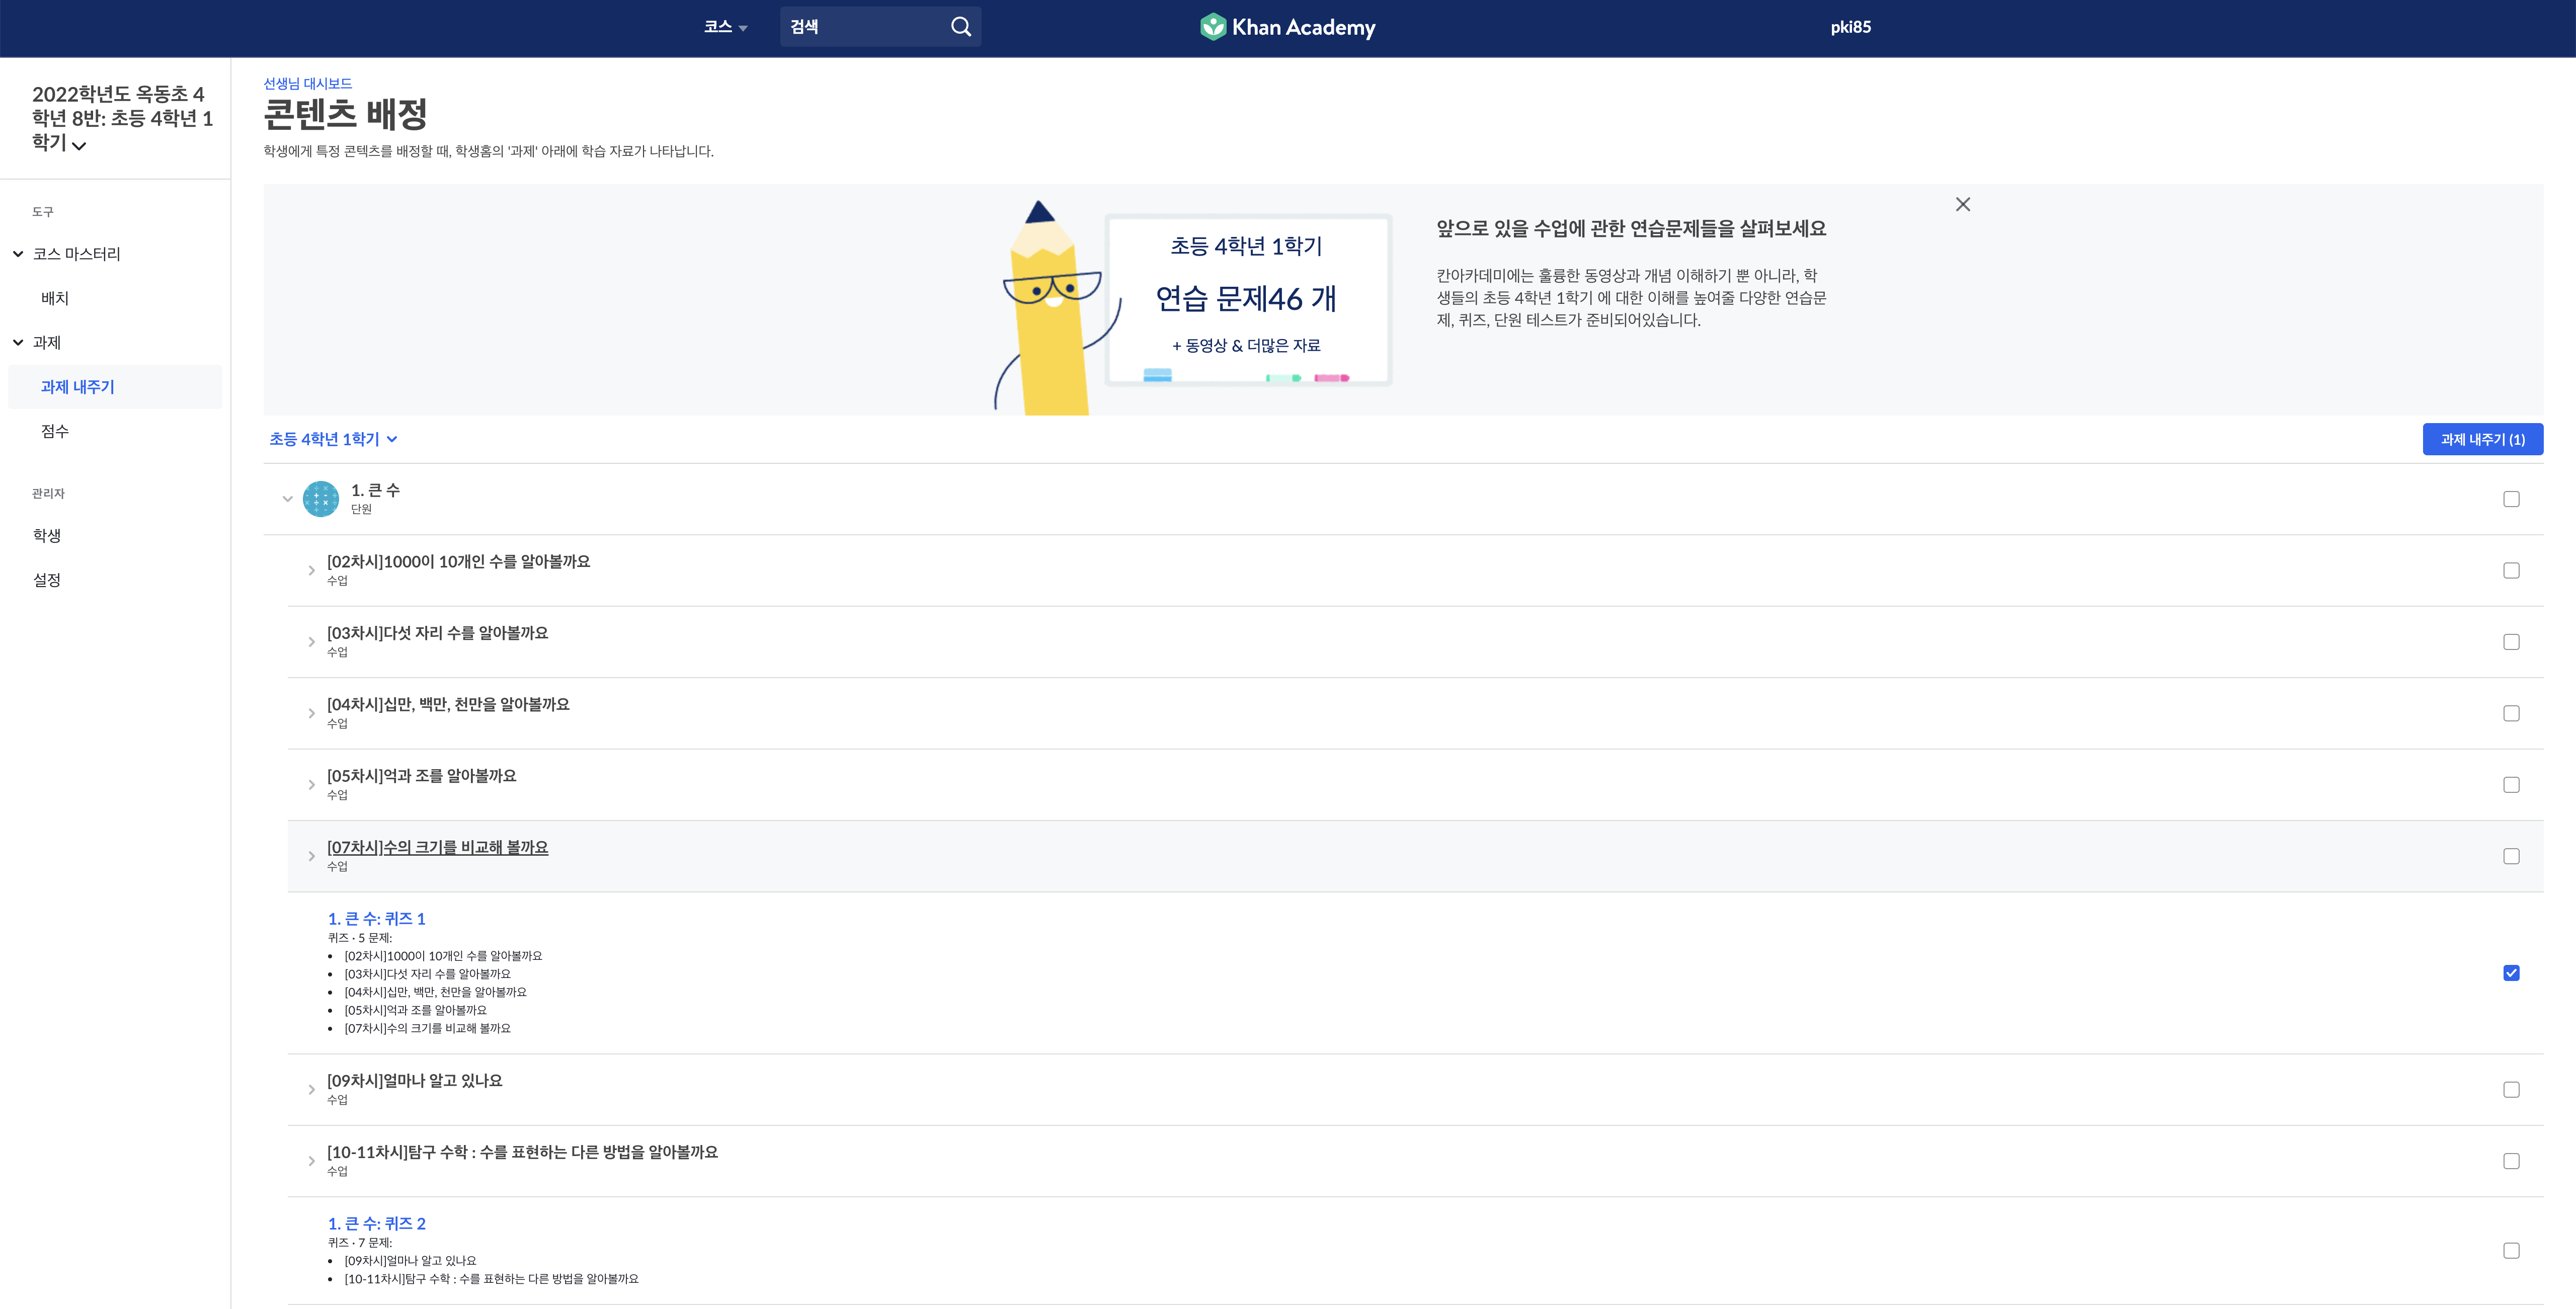The height and width of the screenshot is (1309, 2576).
Task: Check the 1. 큰 수 unit checkbox
Action: tap(2510, 499)
